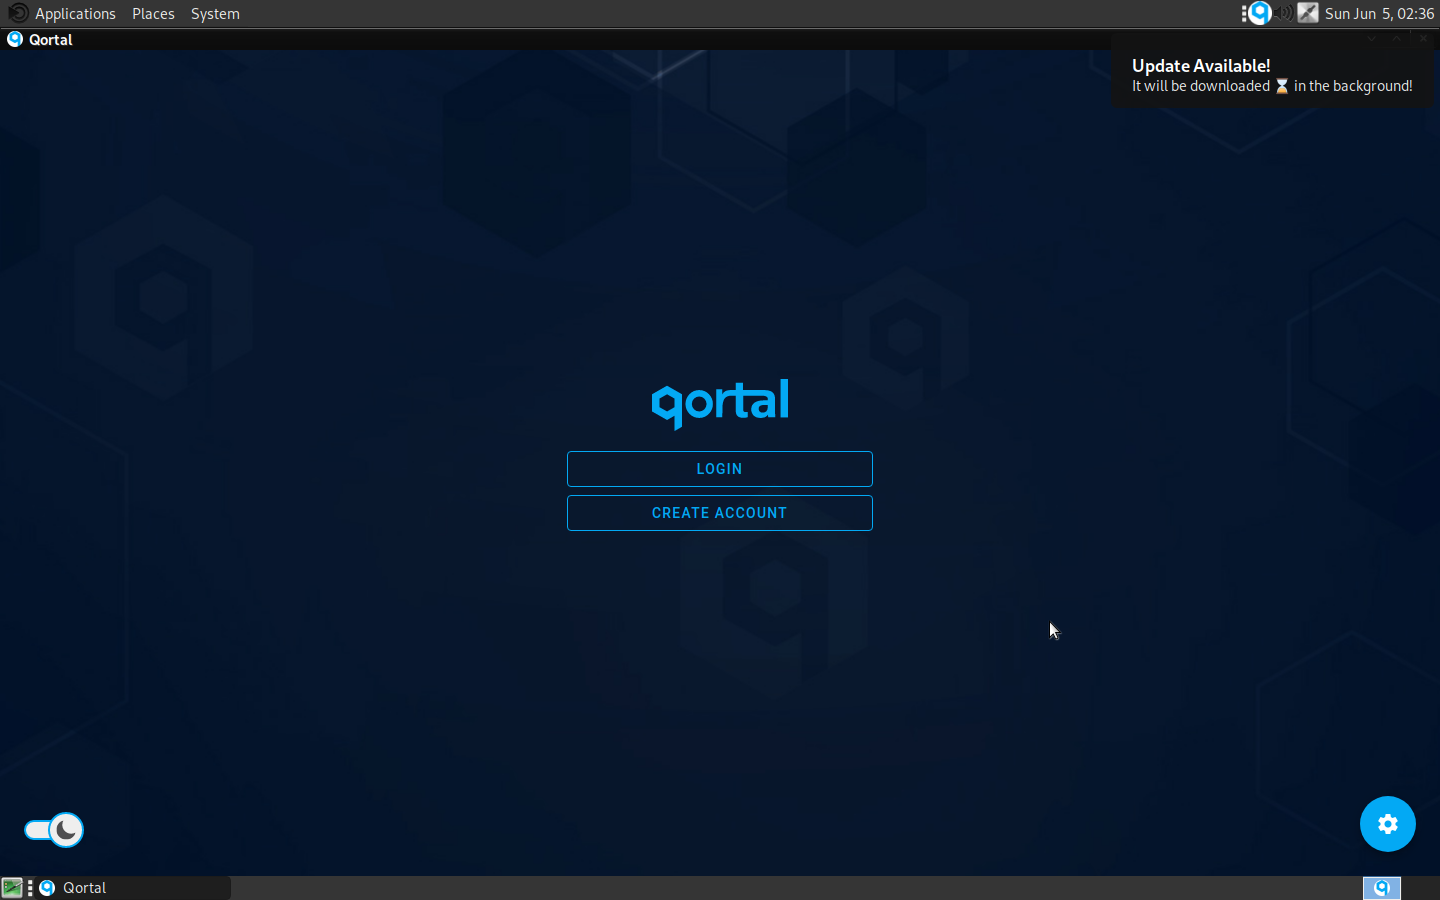
Task: Click the qortal logo above LOGIN
Action: click(720, 403)
